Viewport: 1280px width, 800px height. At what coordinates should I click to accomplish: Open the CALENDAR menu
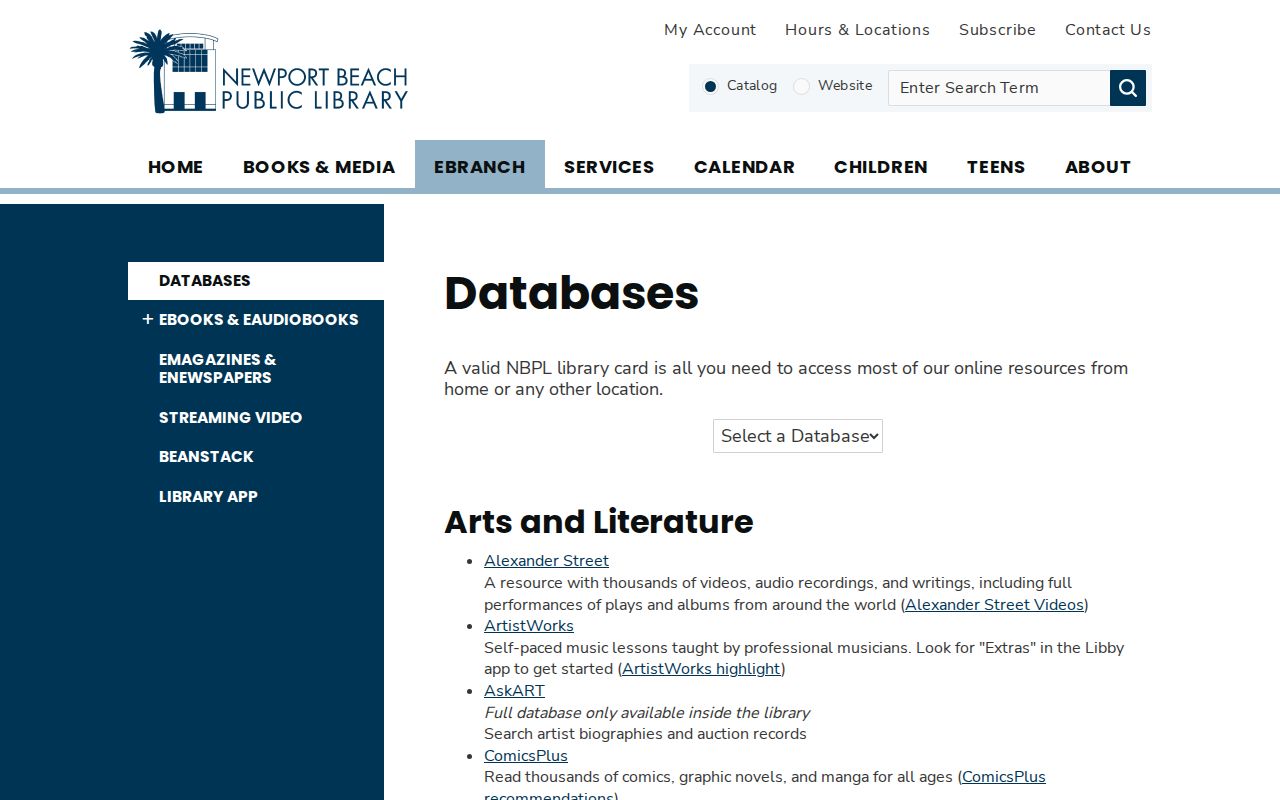click(x=744, y=167)
